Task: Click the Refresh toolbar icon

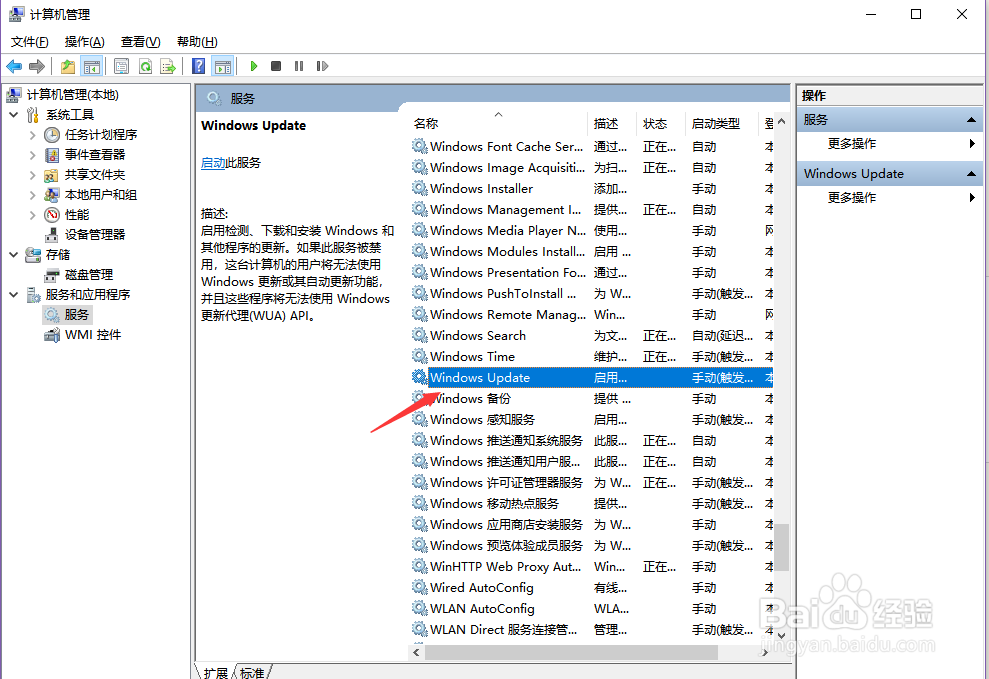Action: (x=145, y=66)
